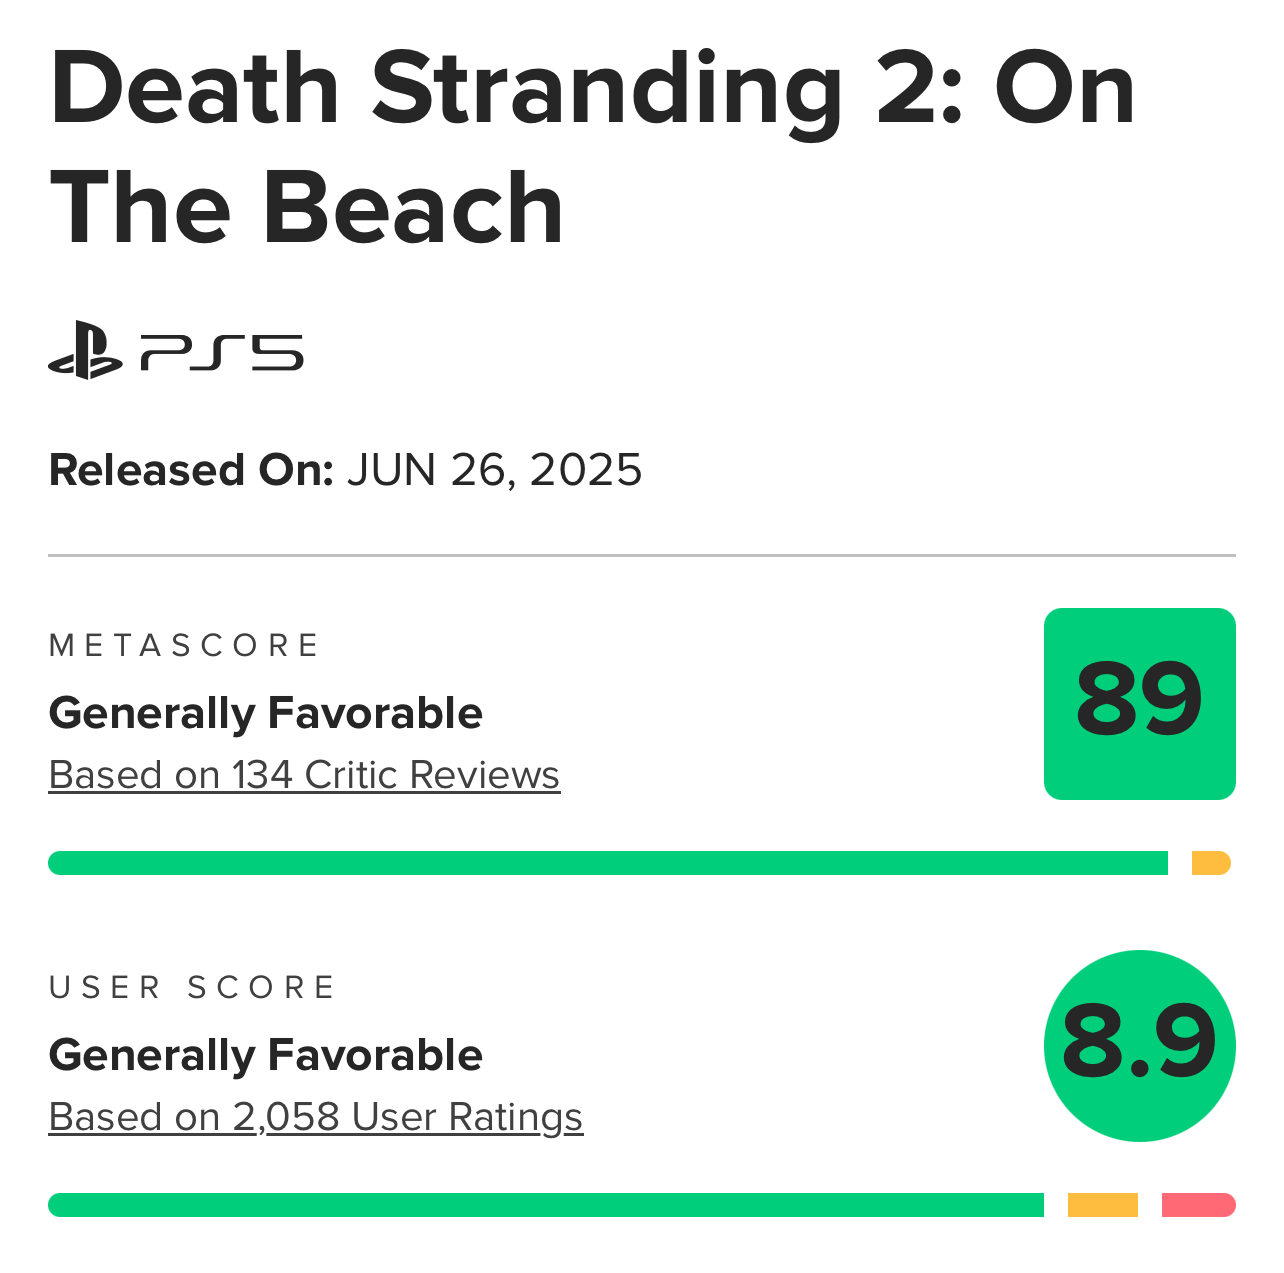Click the PlayStation logo icon

[x=85, y=351]
